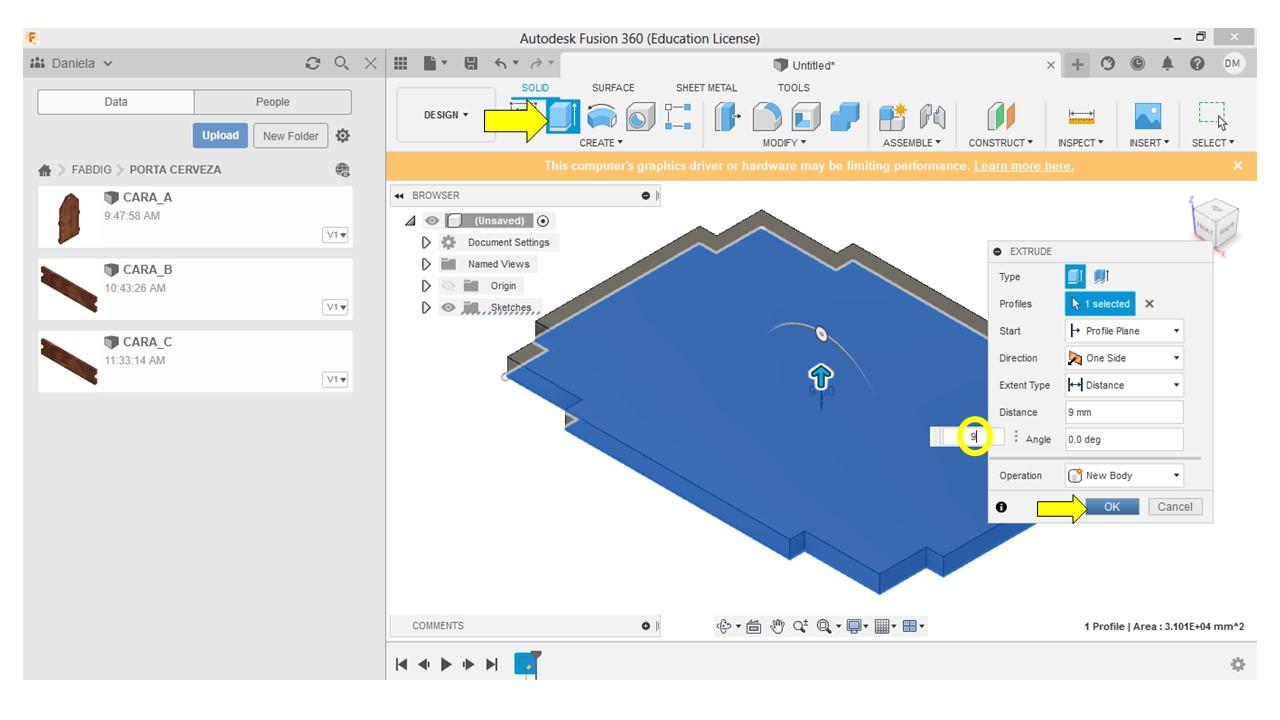Open data panel settings gear
1280x720 pixels.
click(343, 136)
